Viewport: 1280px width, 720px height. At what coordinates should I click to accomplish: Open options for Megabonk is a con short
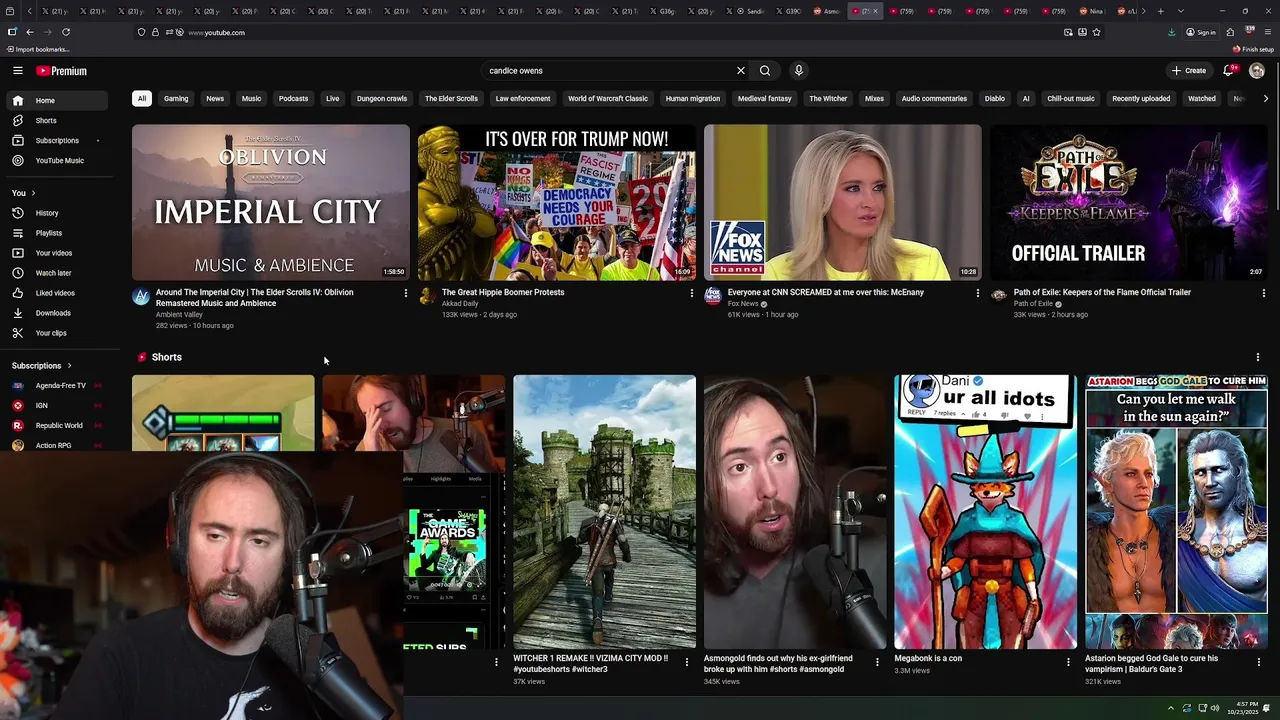(1068, 662)
